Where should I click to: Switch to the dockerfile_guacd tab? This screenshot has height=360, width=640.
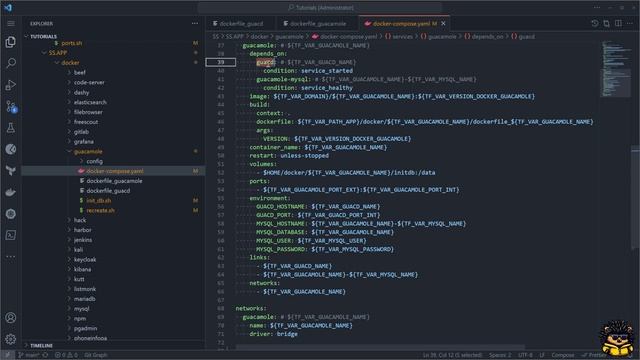coord(241,24)
